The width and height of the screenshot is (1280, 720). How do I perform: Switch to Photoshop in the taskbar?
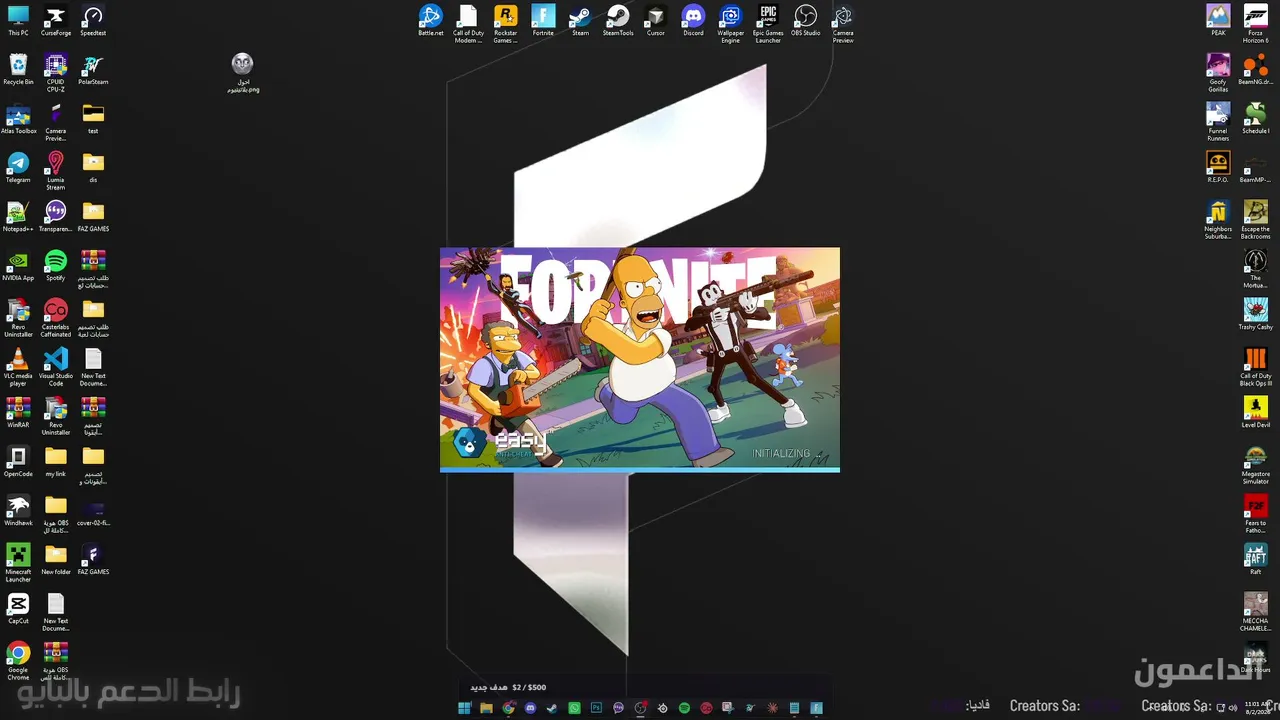click(x=596, y=708)
